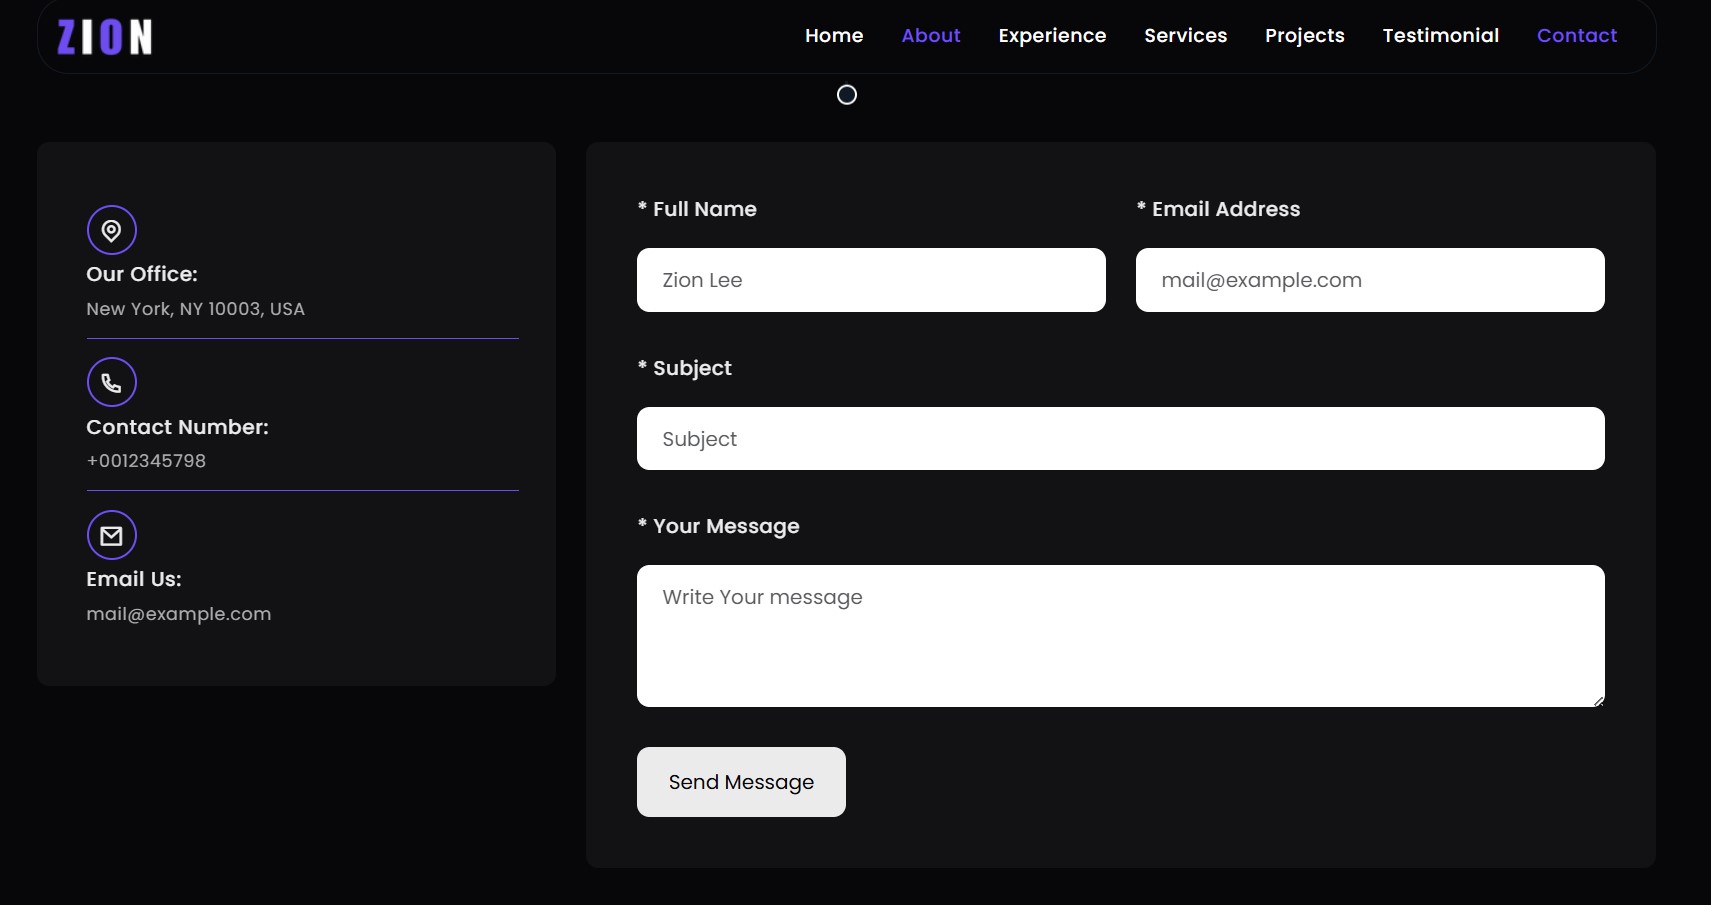
Task: Open the Home menu item
Action: point(833,36)
